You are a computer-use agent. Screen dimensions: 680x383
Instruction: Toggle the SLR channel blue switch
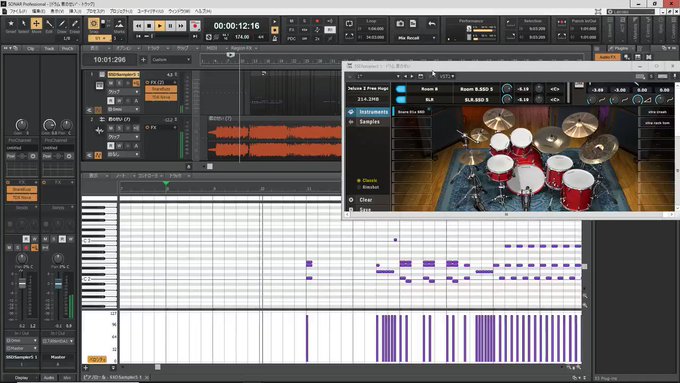click(401, 99)
